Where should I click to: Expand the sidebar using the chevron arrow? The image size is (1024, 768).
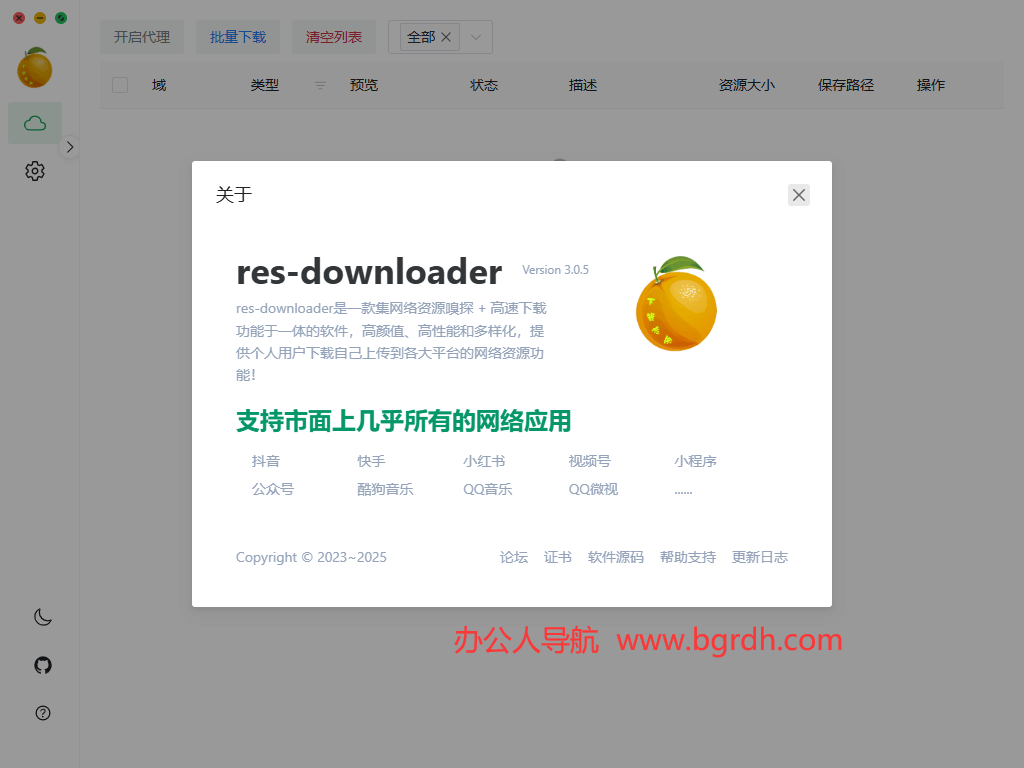69,146
